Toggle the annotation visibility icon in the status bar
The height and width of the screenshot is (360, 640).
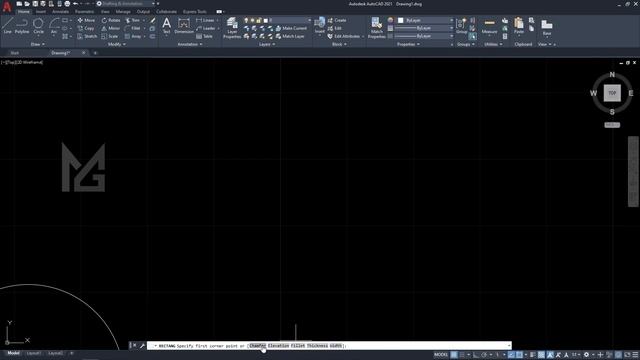coord(550,355)
